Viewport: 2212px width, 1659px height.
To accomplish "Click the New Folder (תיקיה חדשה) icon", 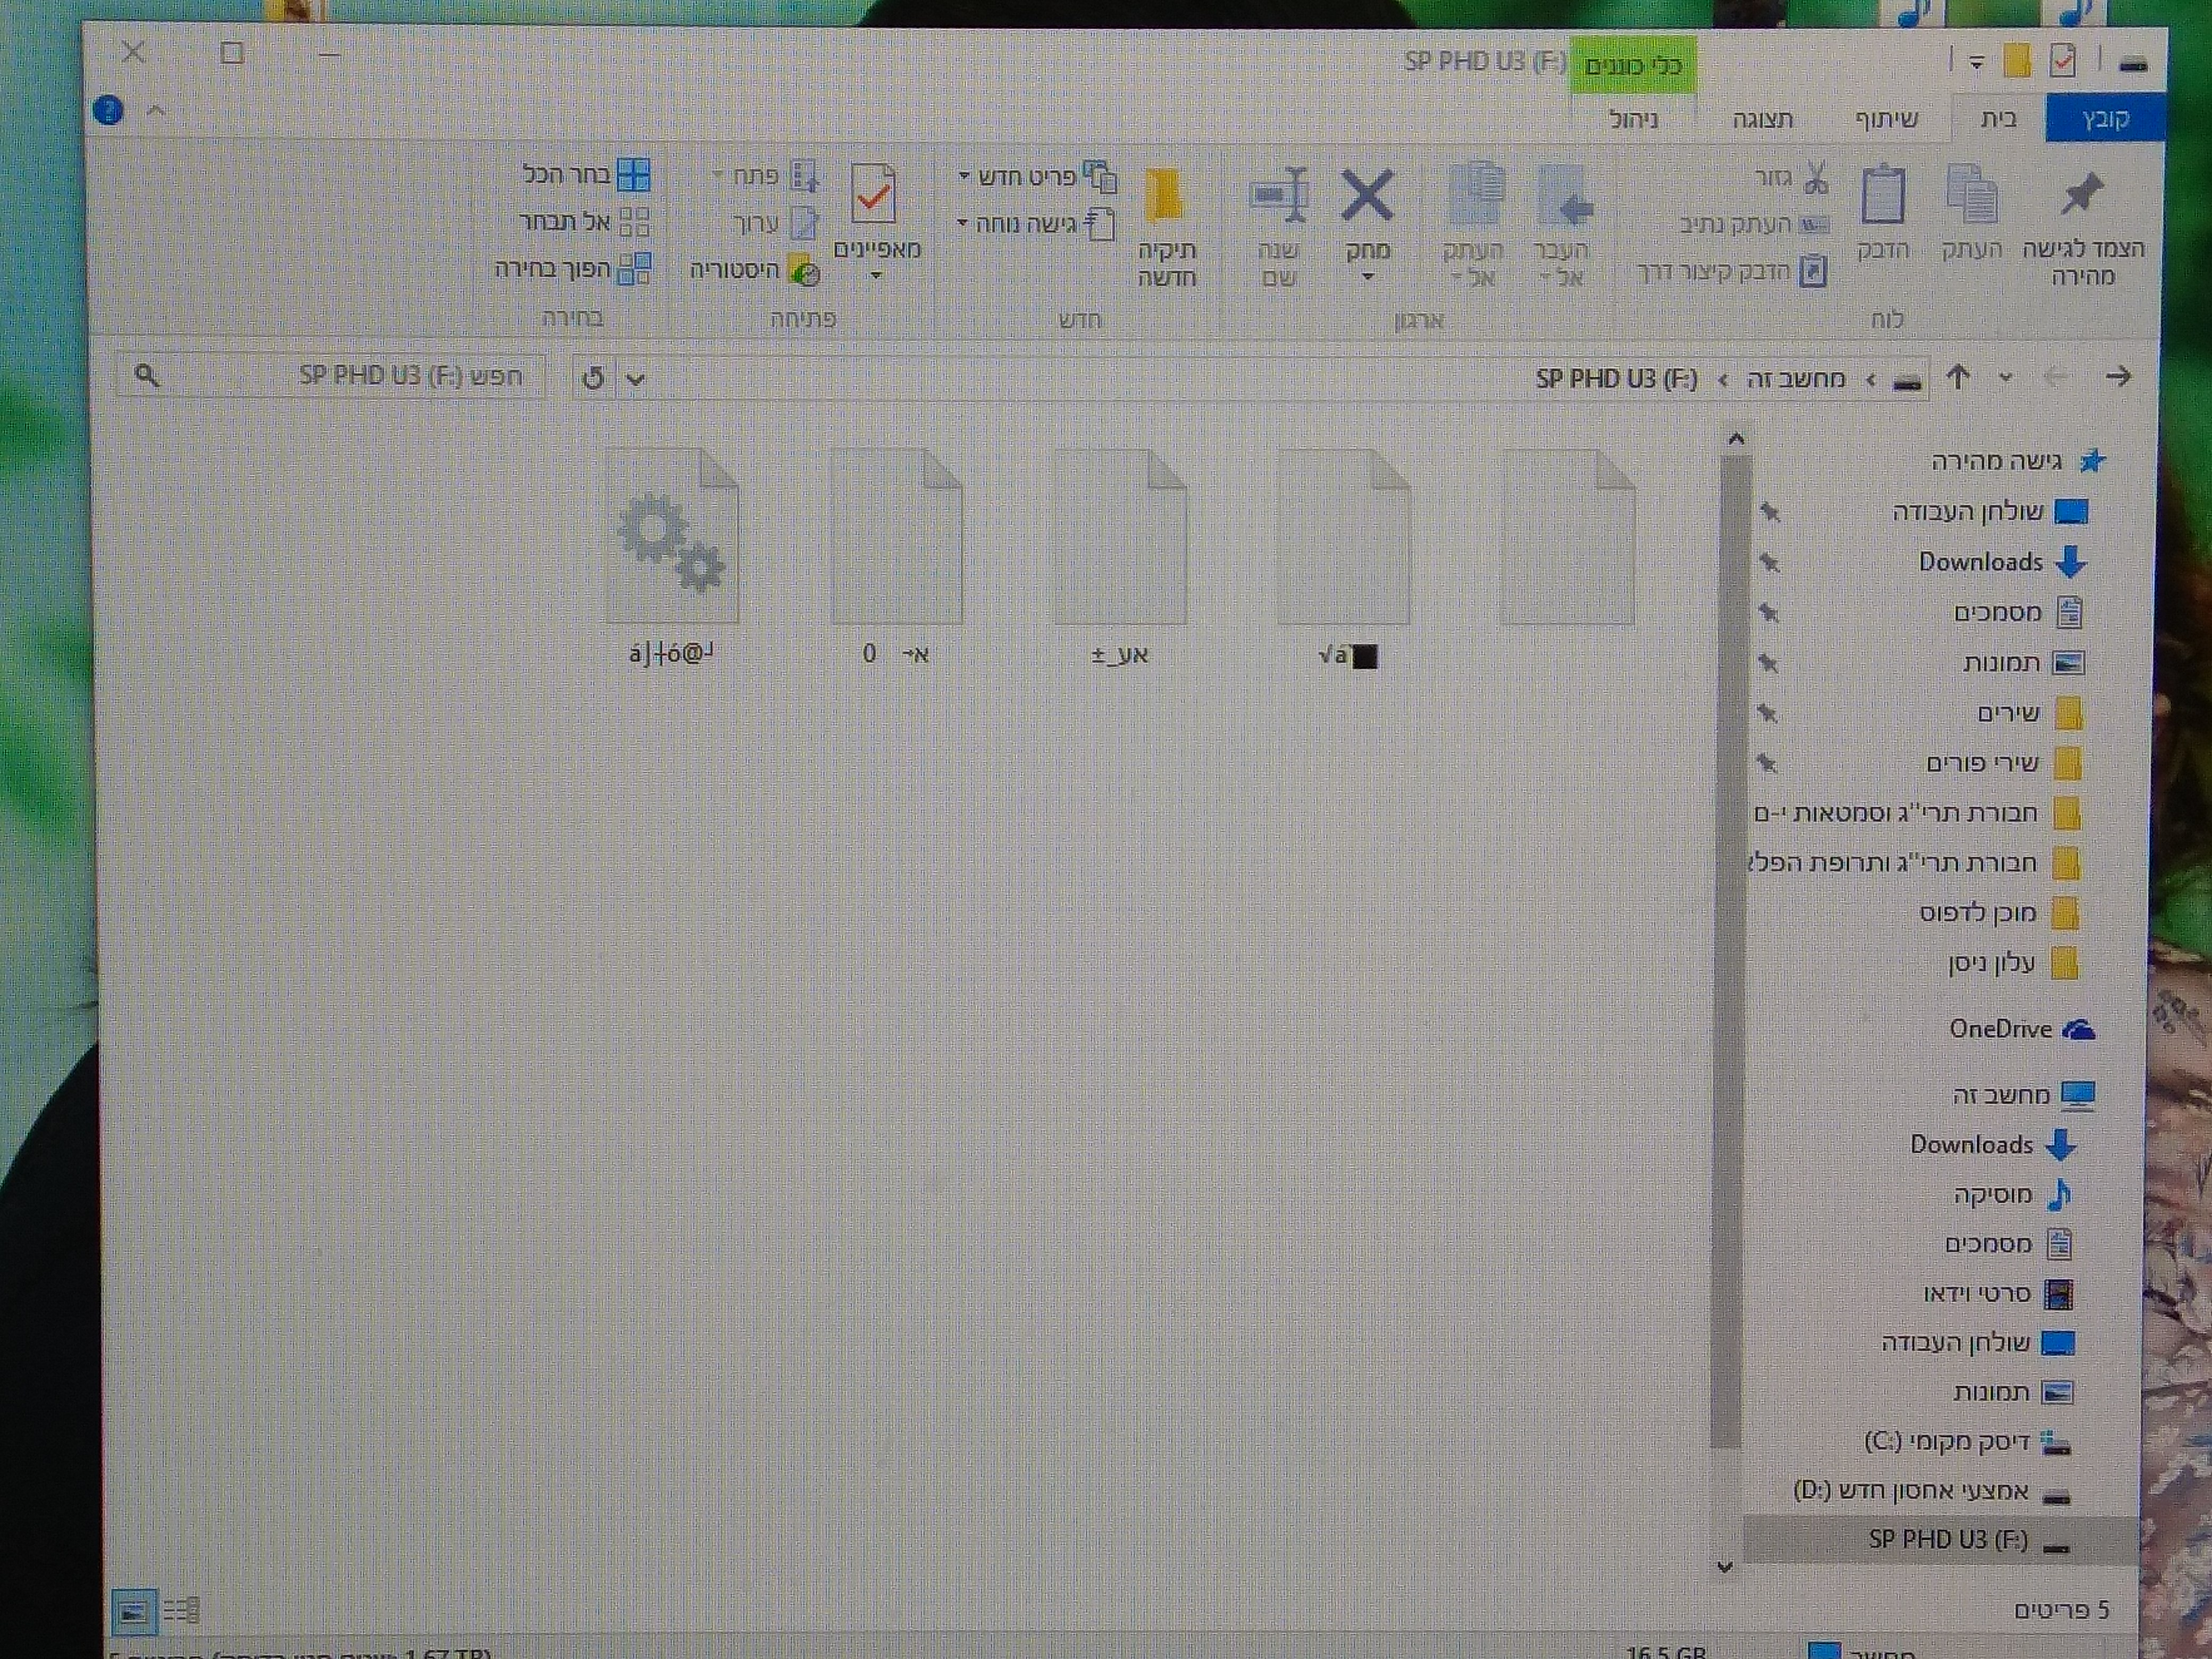I will tap(1165, 195).
